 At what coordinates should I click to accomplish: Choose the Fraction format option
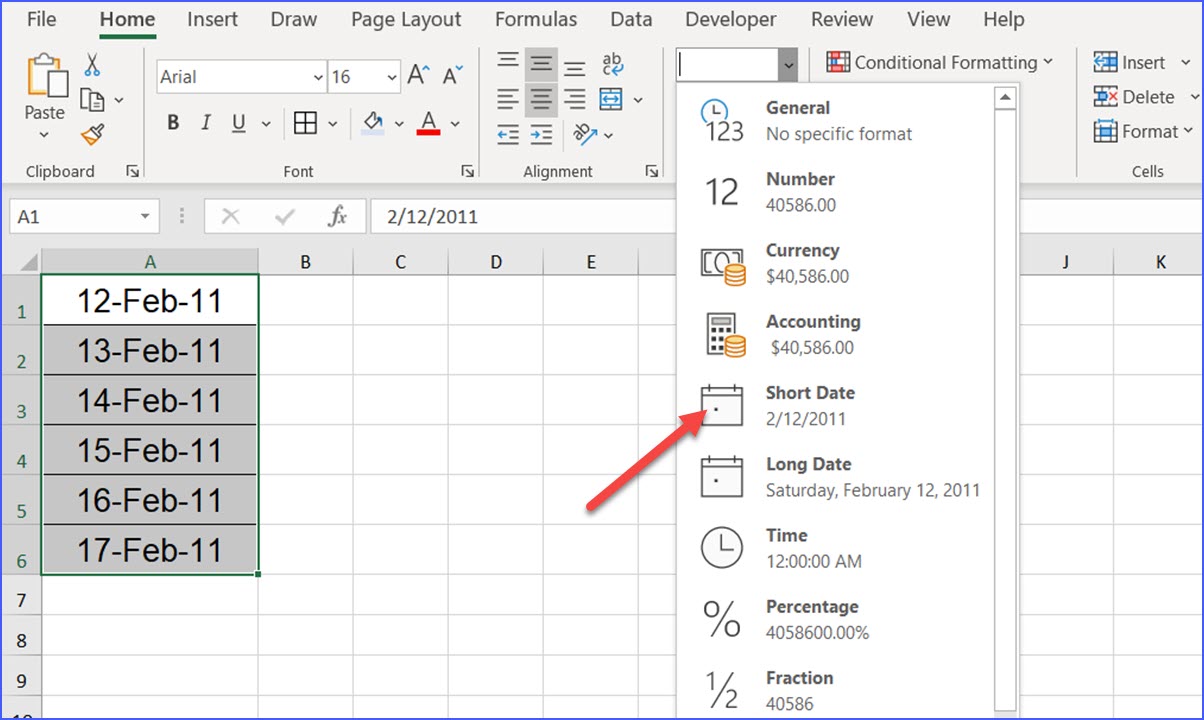click(x=836, y=690)
